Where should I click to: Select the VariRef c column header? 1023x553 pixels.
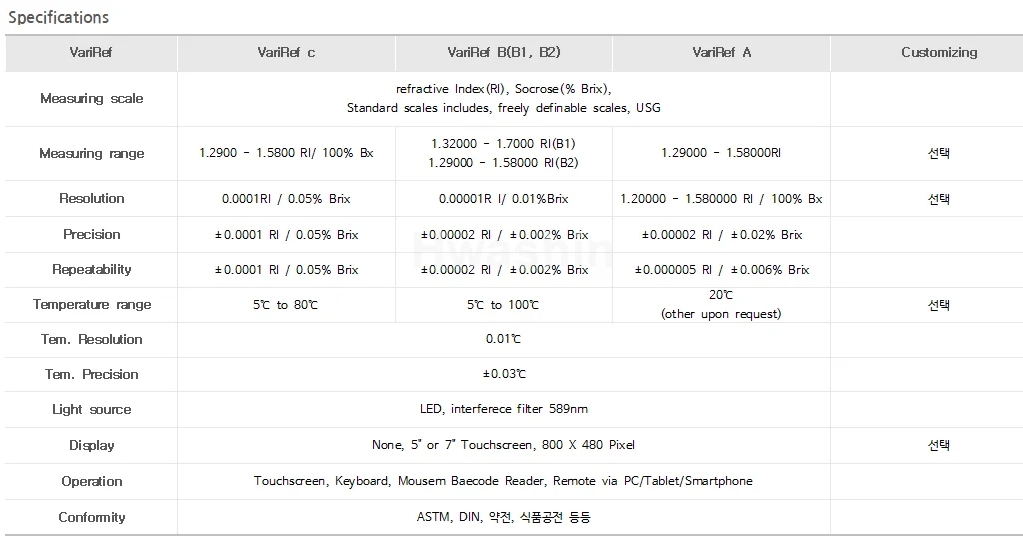click(x=286, y=53)
